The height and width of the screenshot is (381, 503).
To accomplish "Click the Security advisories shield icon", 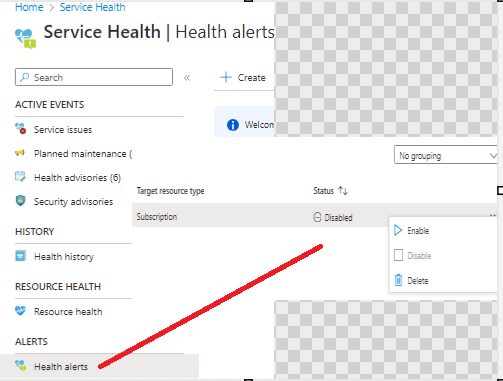I will (x=21, y=201).
